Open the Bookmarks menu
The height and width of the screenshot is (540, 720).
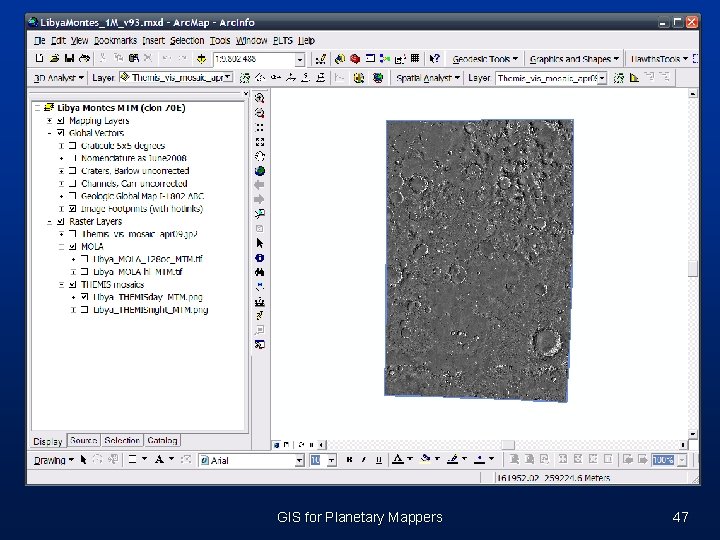tap(115, 40)
